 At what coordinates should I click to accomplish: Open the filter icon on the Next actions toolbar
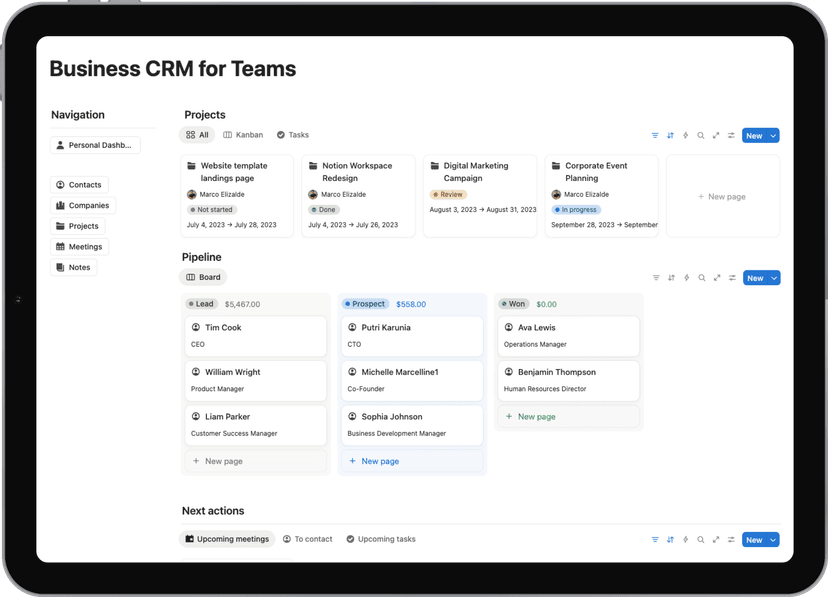point(656,539)
